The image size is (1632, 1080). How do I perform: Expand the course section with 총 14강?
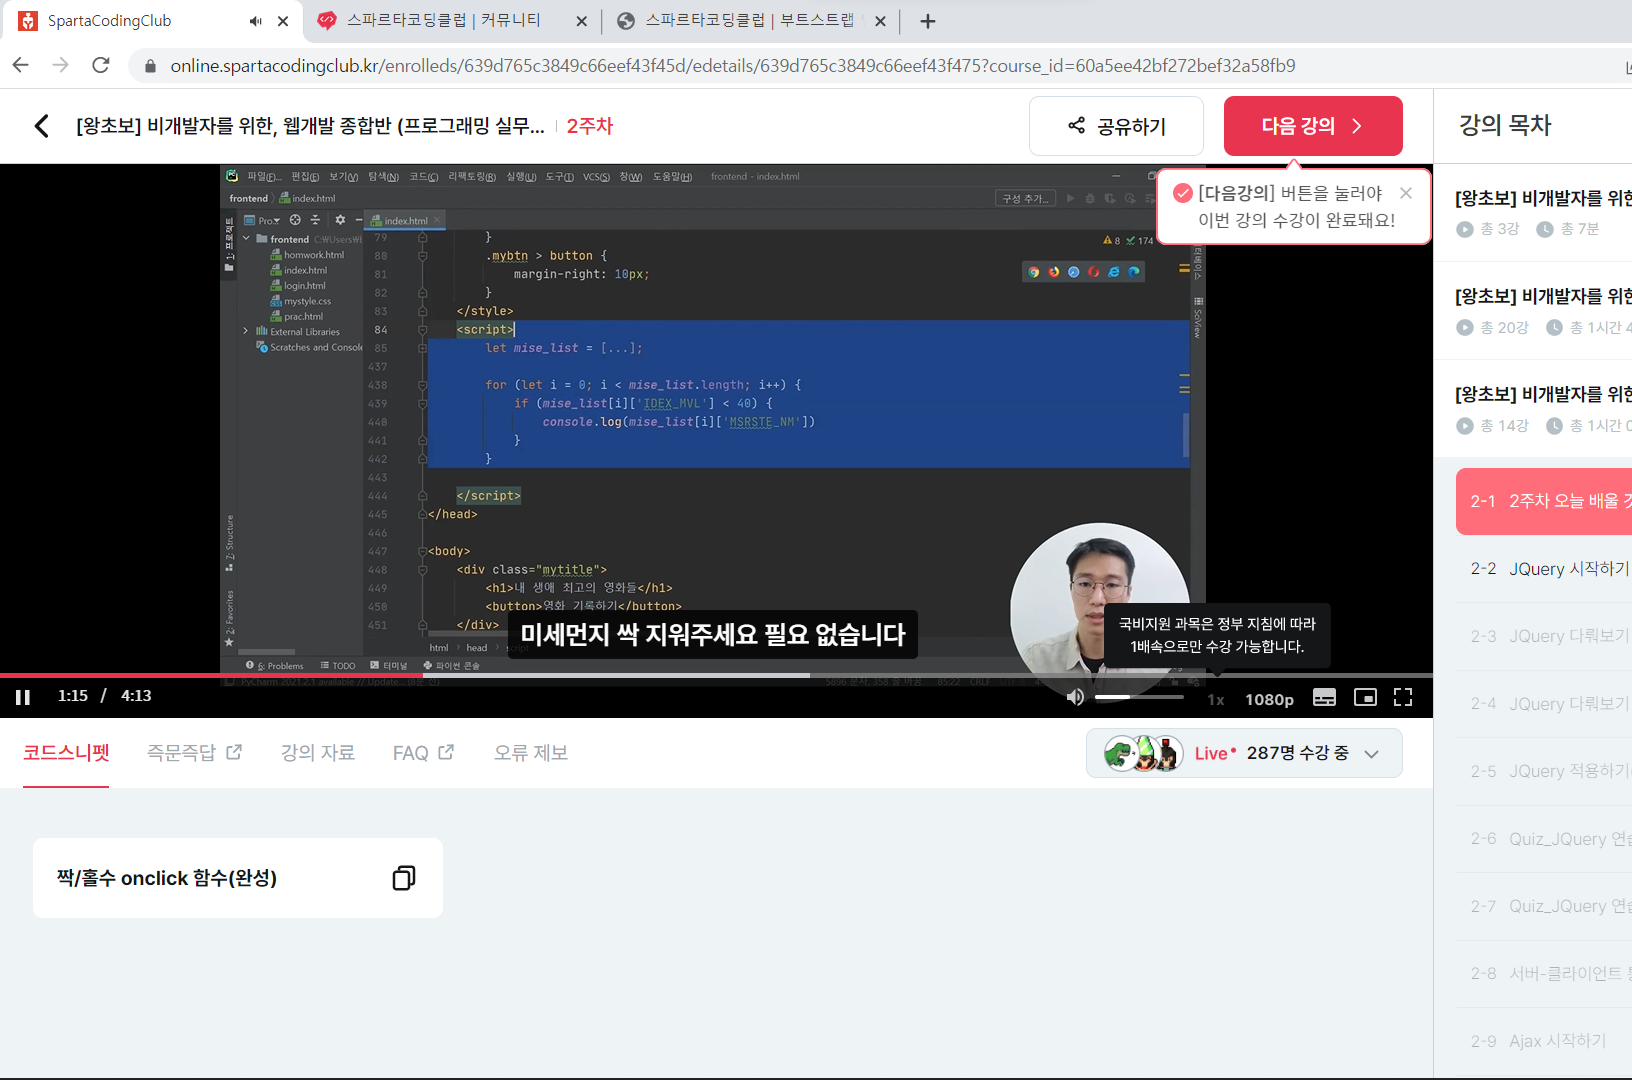click(1533, 409)
